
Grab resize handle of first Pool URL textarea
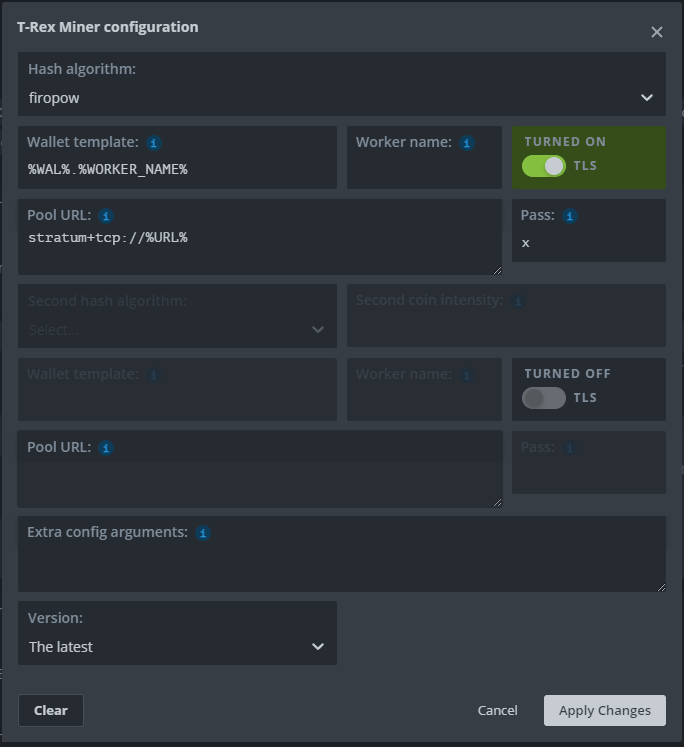coord(497,271)
